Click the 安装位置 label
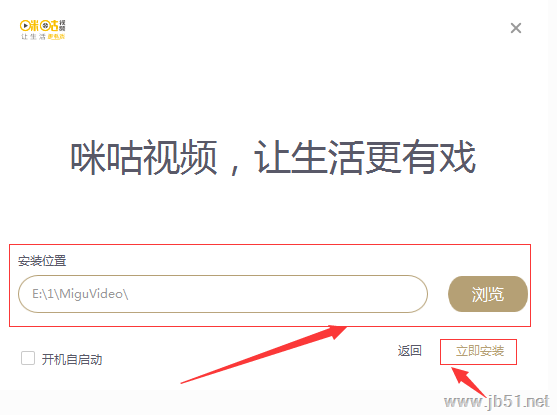 pos(42,261)
